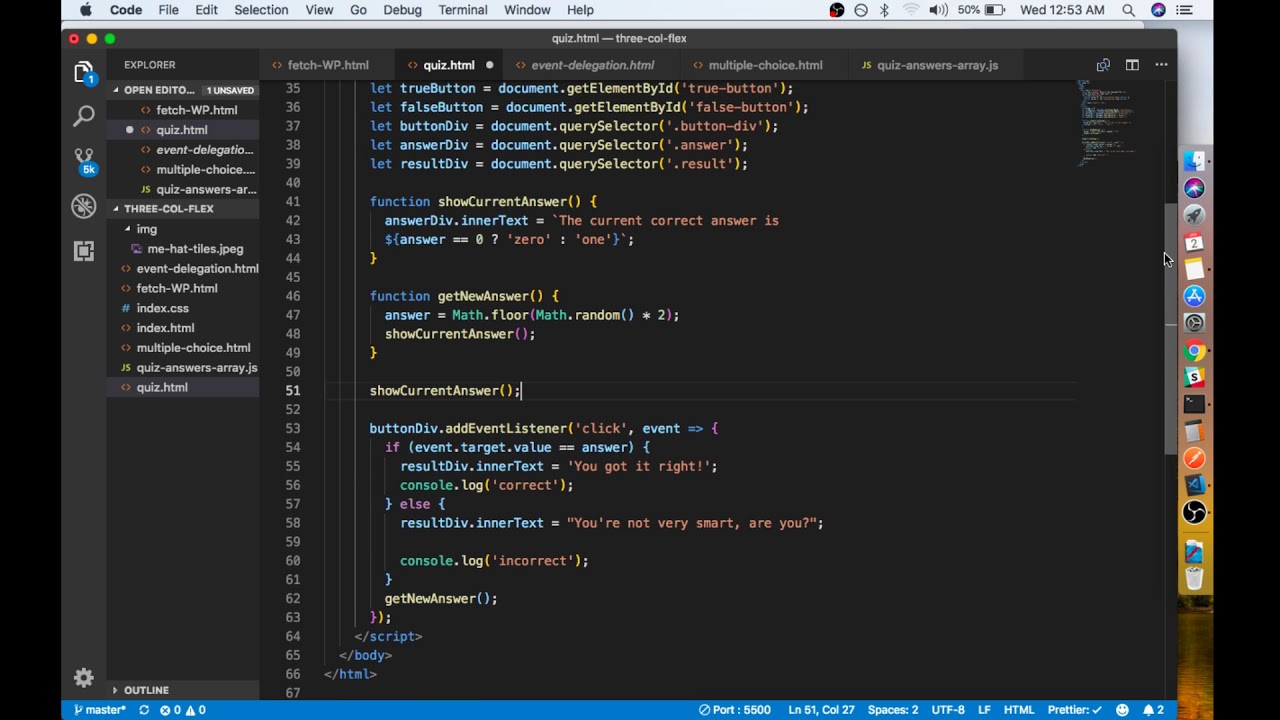Open Google Chrome from the Dock

1194,350
